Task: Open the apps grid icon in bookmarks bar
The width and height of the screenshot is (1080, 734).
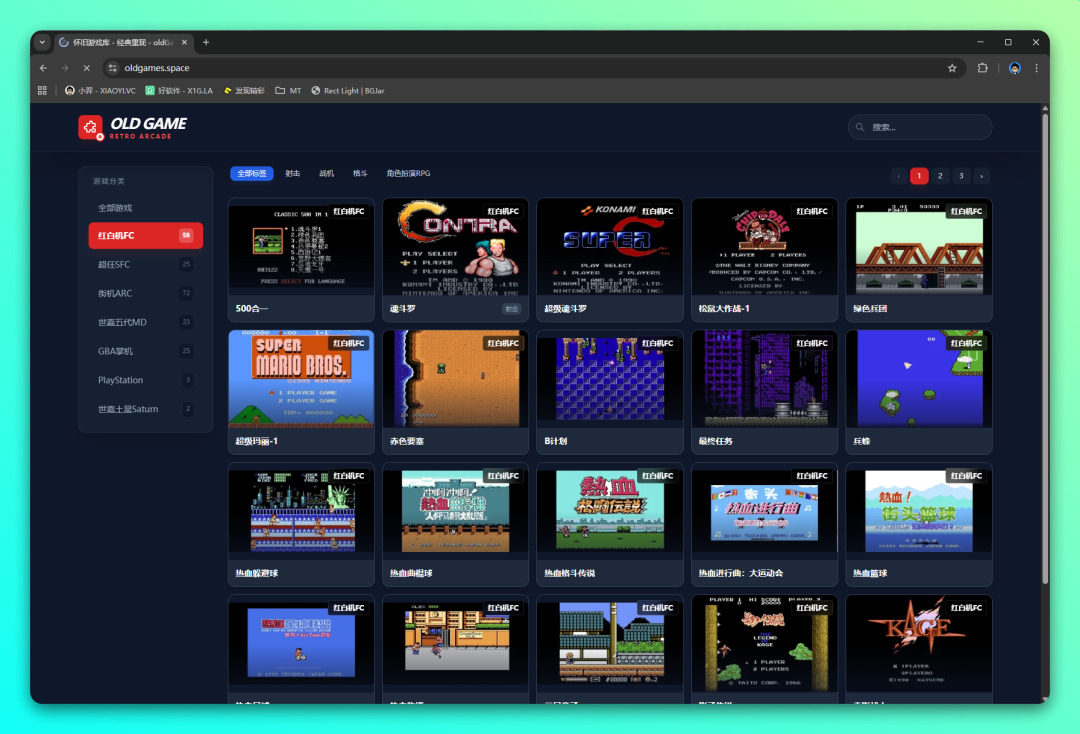Action: (x=42, y=90)
